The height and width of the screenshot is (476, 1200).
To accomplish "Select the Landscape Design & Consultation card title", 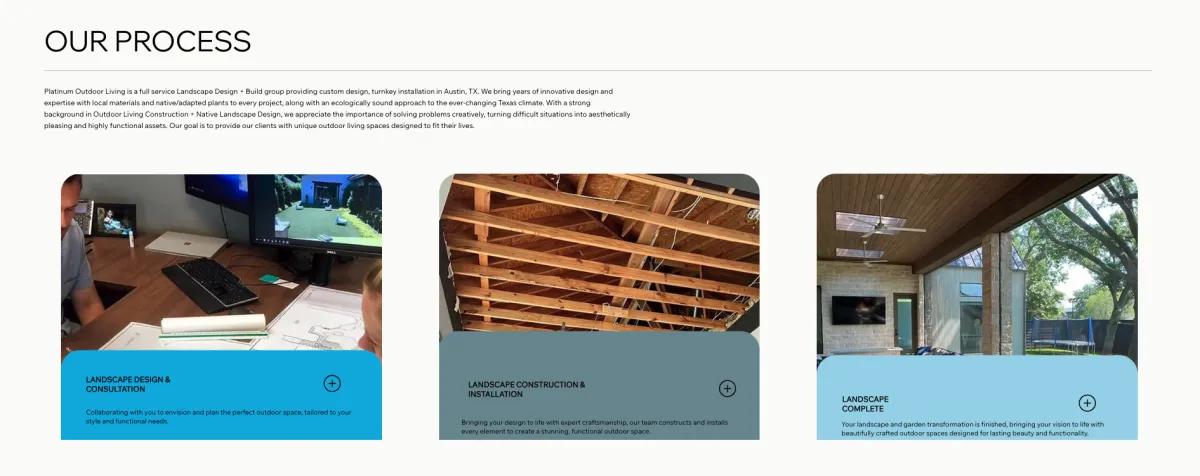I will (128, 384).
